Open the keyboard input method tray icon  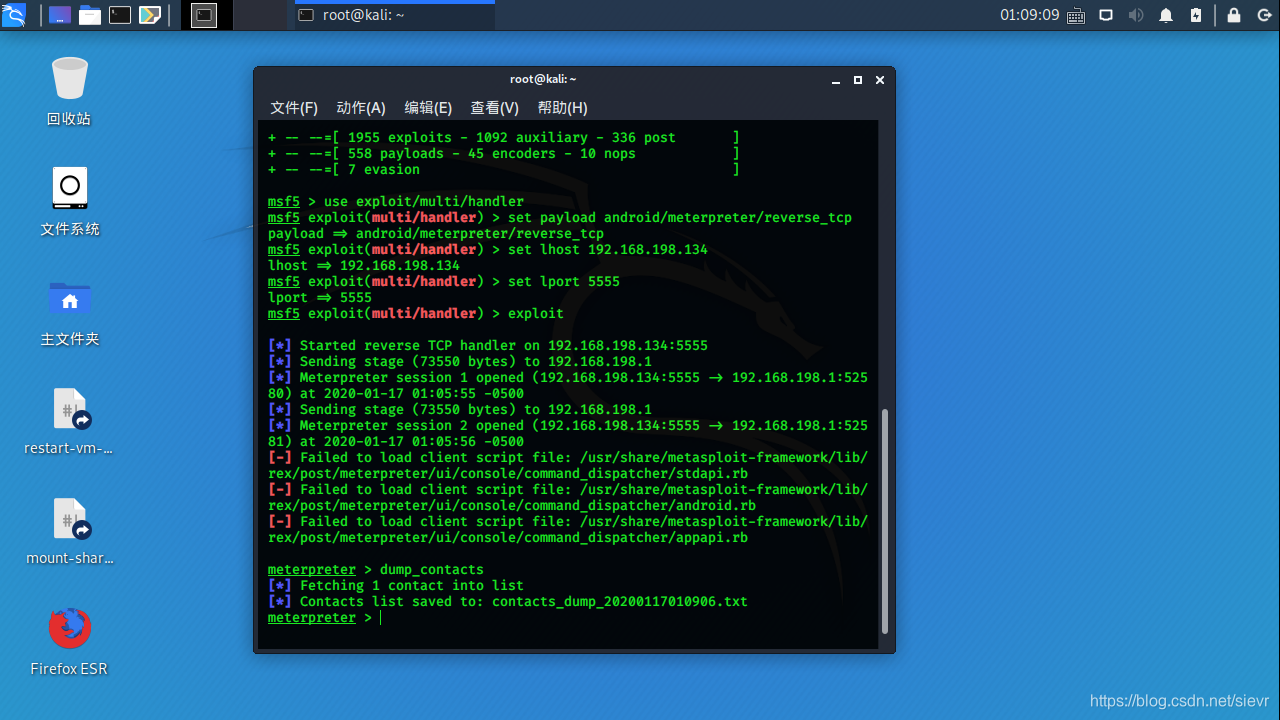(1076, 15)
